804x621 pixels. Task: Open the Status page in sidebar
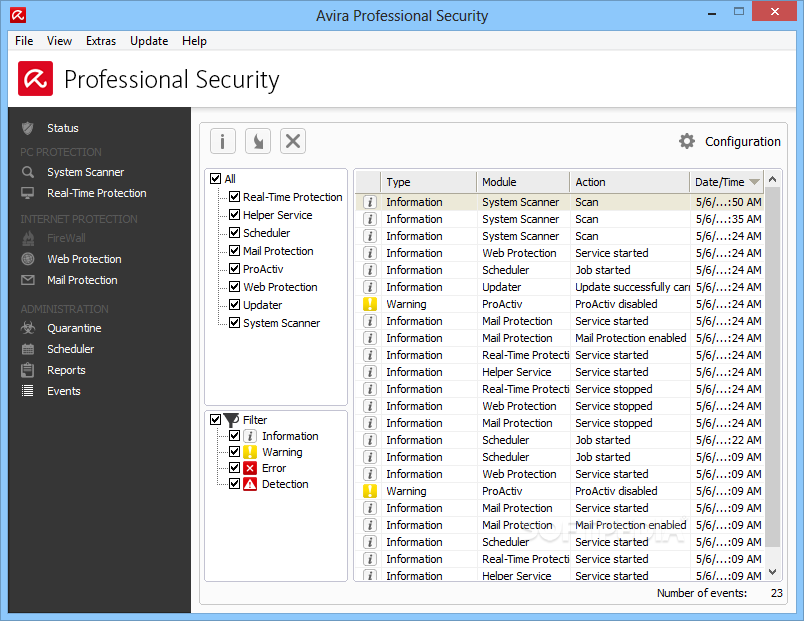pyautogui.click(x=63, y=128)
